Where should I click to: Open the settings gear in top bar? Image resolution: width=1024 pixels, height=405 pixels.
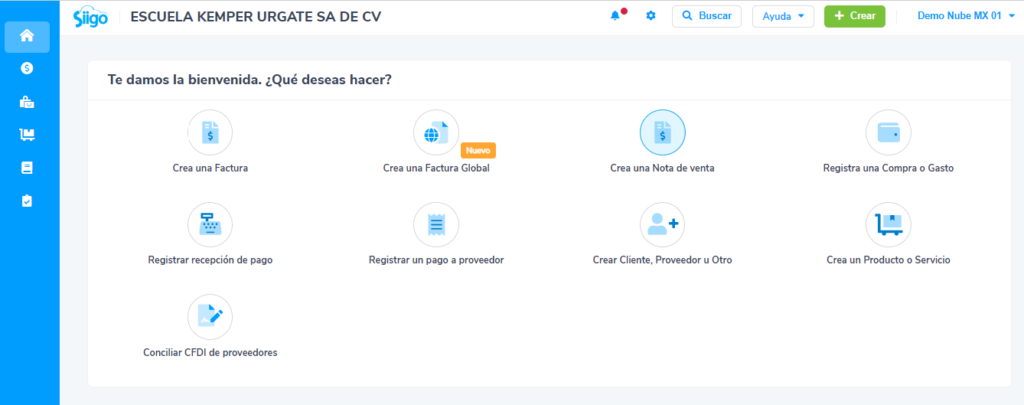click(x=651, y=17)
